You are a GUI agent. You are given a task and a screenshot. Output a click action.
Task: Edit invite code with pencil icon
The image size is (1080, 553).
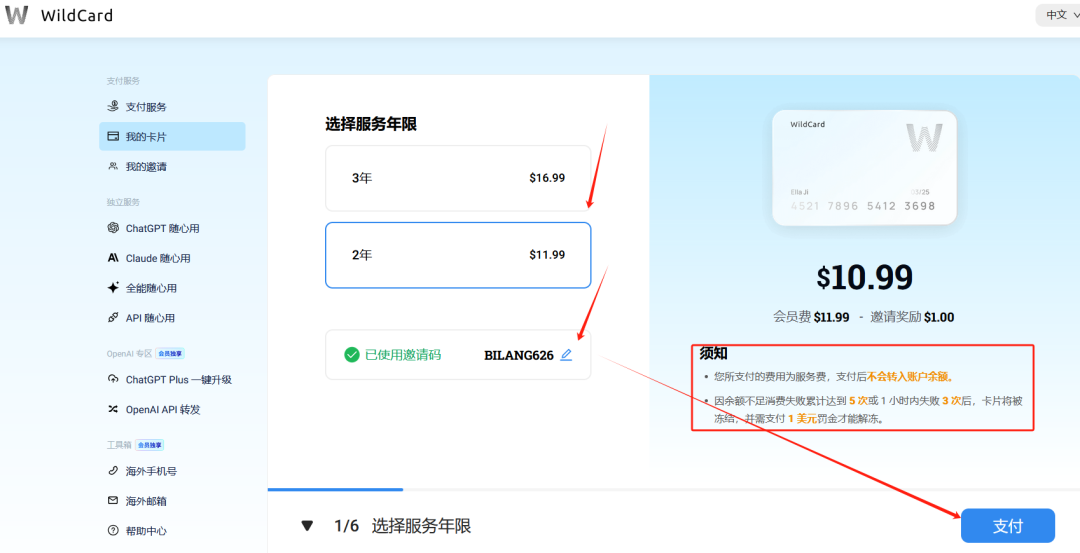click(566, 355)
